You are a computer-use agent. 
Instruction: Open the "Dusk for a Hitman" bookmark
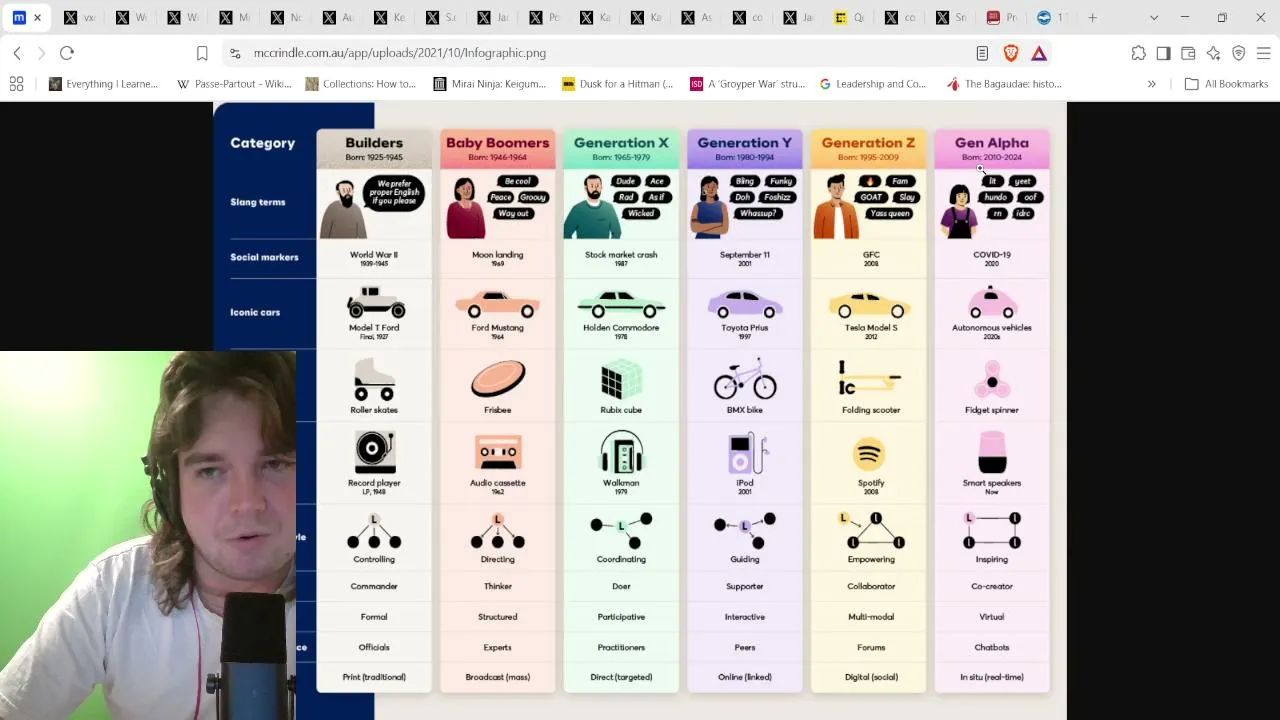click(618, 84)
